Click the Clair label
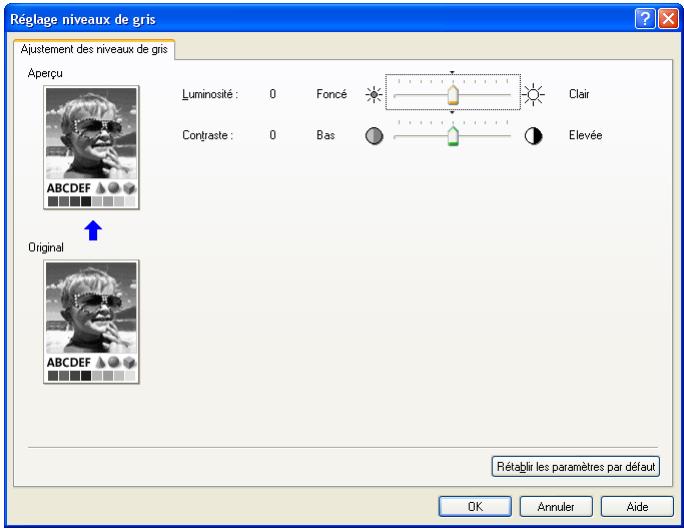 tap(579, 94)
